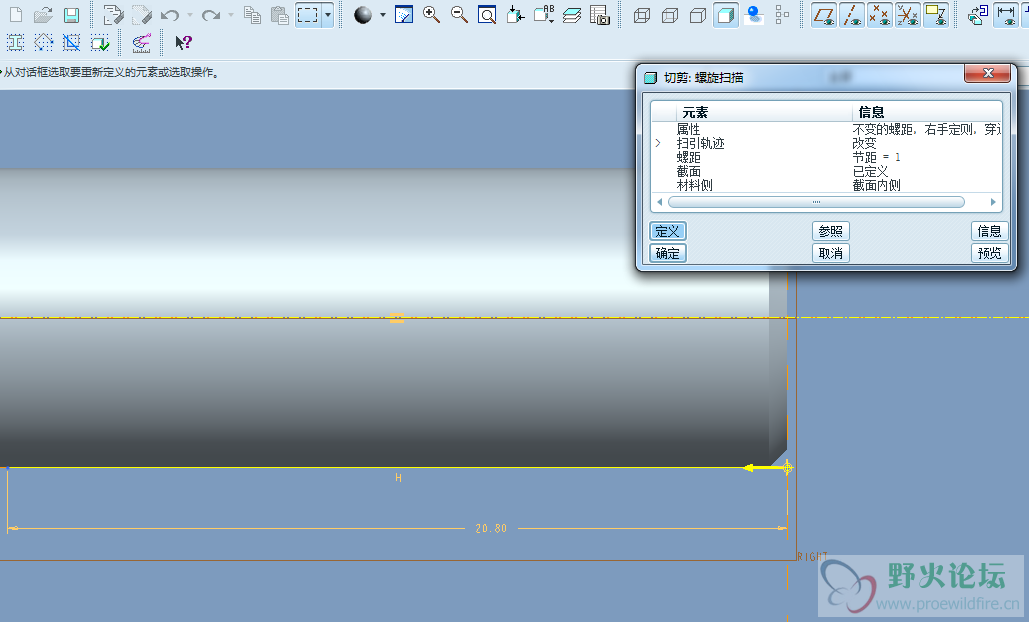
Task: Zoom in with the plus magnifier
Action: pyautogui.click(x=431, y=14)
